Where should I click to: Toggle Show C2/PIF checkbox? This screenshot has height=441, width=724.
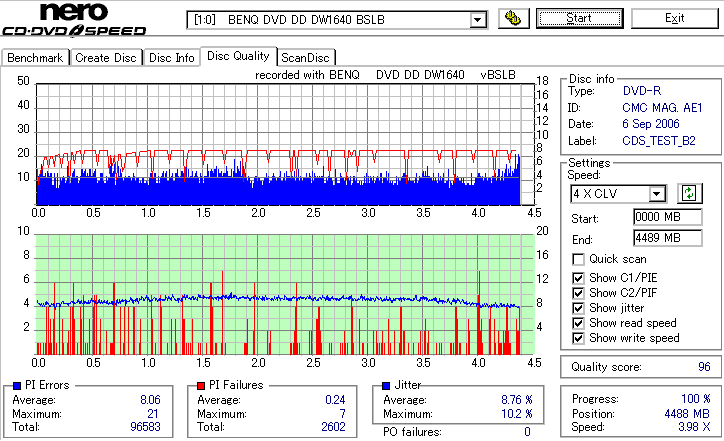(578, 293)
